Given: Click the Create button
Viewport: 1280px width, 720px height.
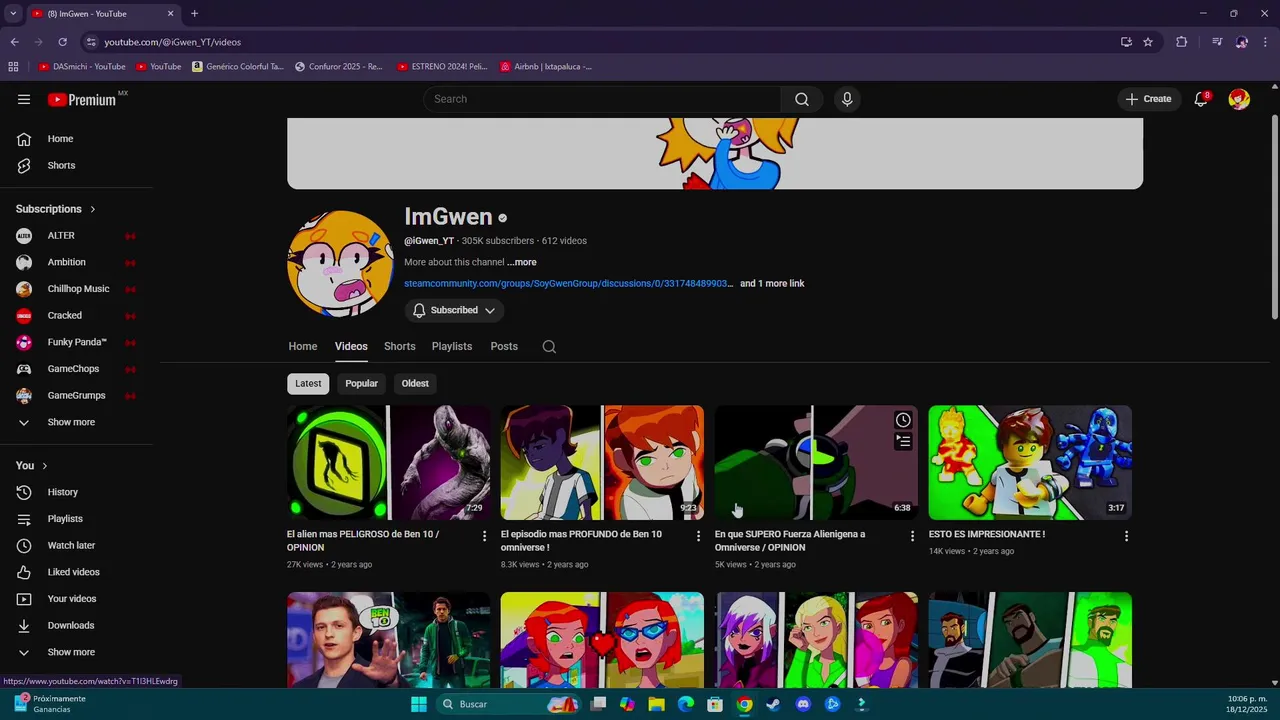Looking at the screenshot, I should (1148, 99).
